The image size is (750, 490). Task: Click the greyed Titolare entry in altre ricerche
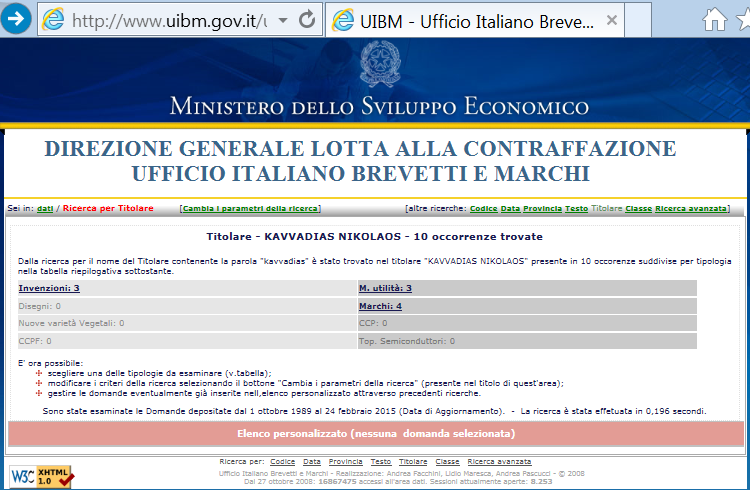tap(607, 209)
